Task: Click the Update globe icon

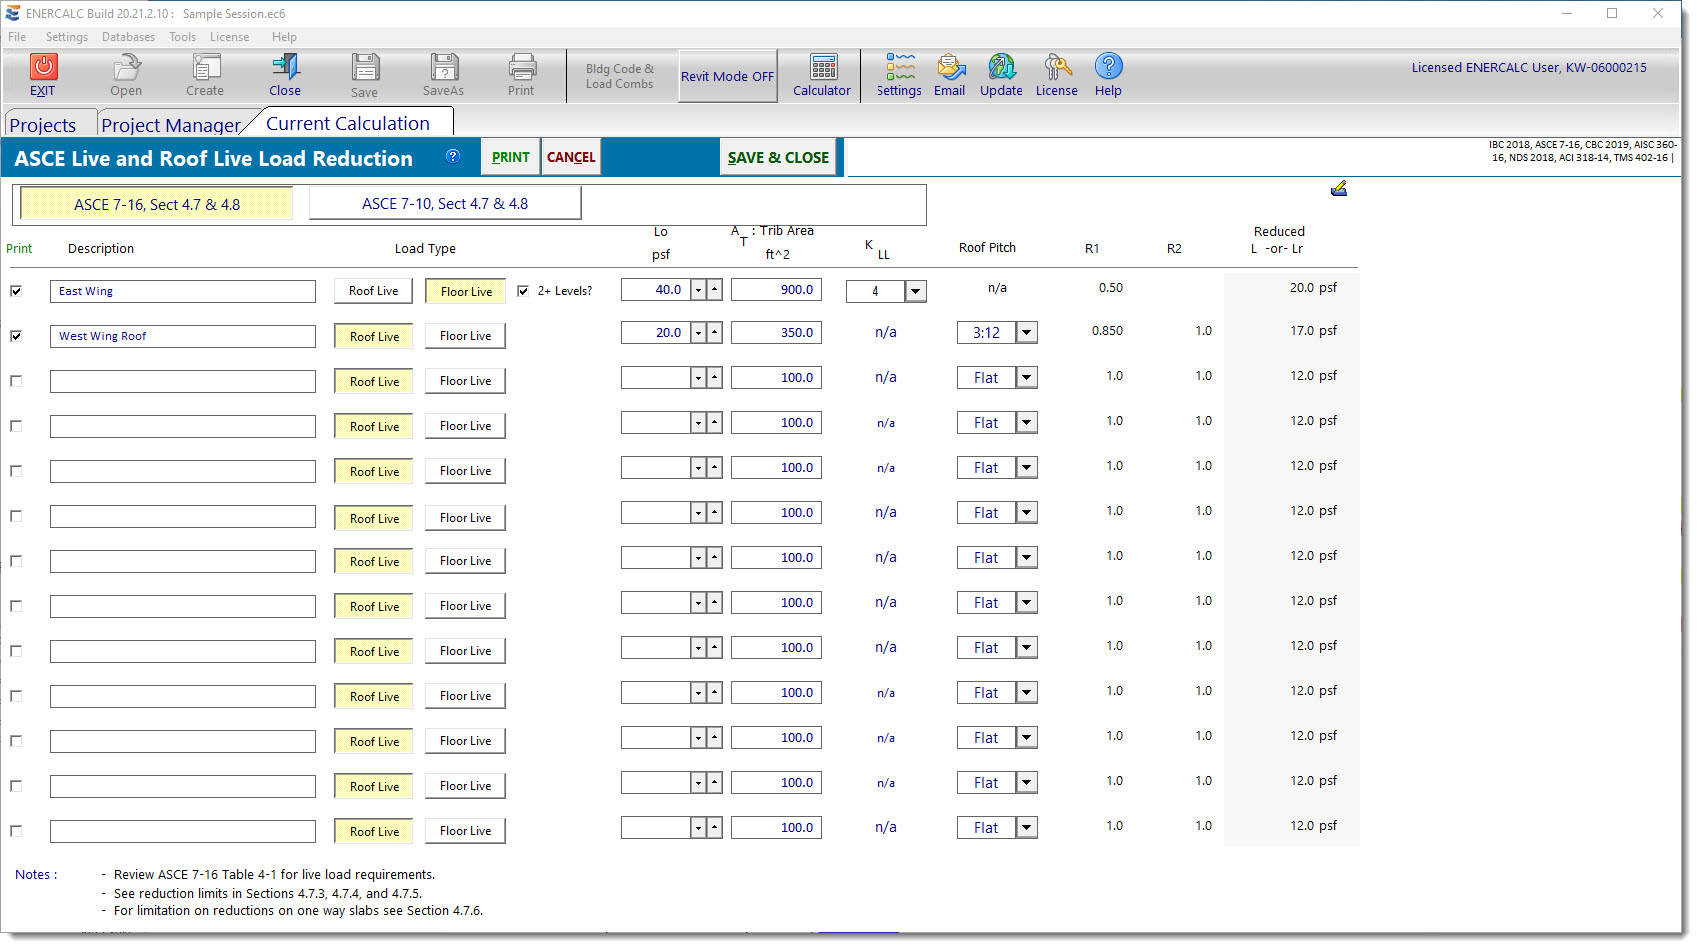Action: [1001, 67]
